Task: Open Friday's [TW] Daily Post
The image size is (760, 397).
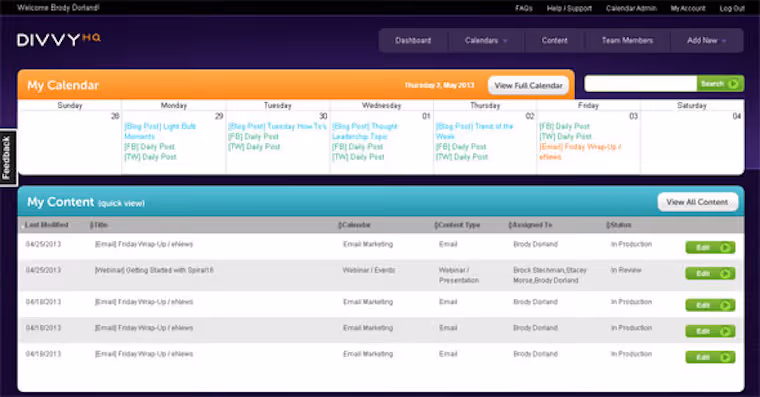Action: 566,136
